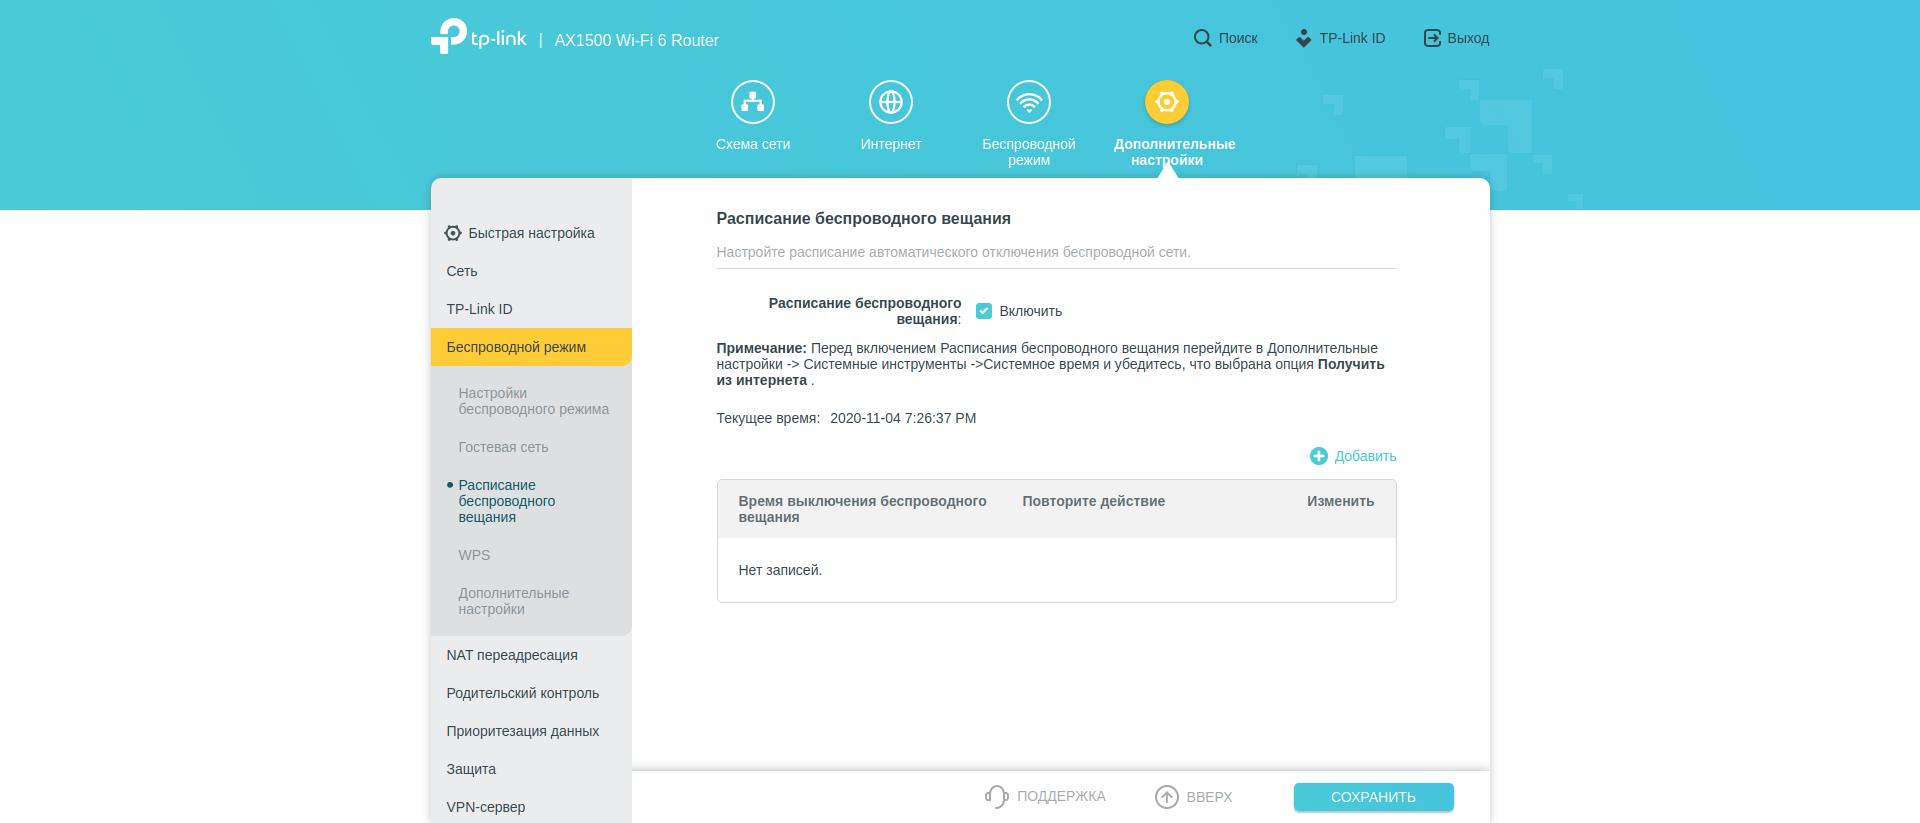Collapse the Беспроводной режим sidebar section
1920x823 pixels.
tap(516, 347)
